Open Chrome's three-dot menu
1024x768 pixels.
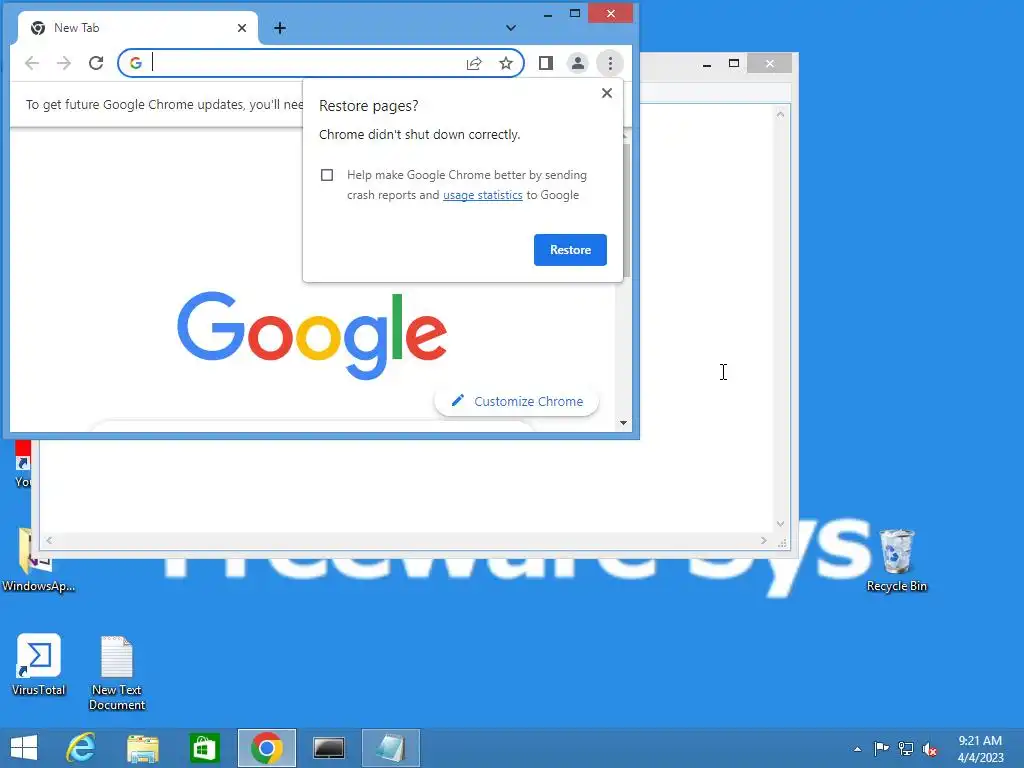coord(610,63)
